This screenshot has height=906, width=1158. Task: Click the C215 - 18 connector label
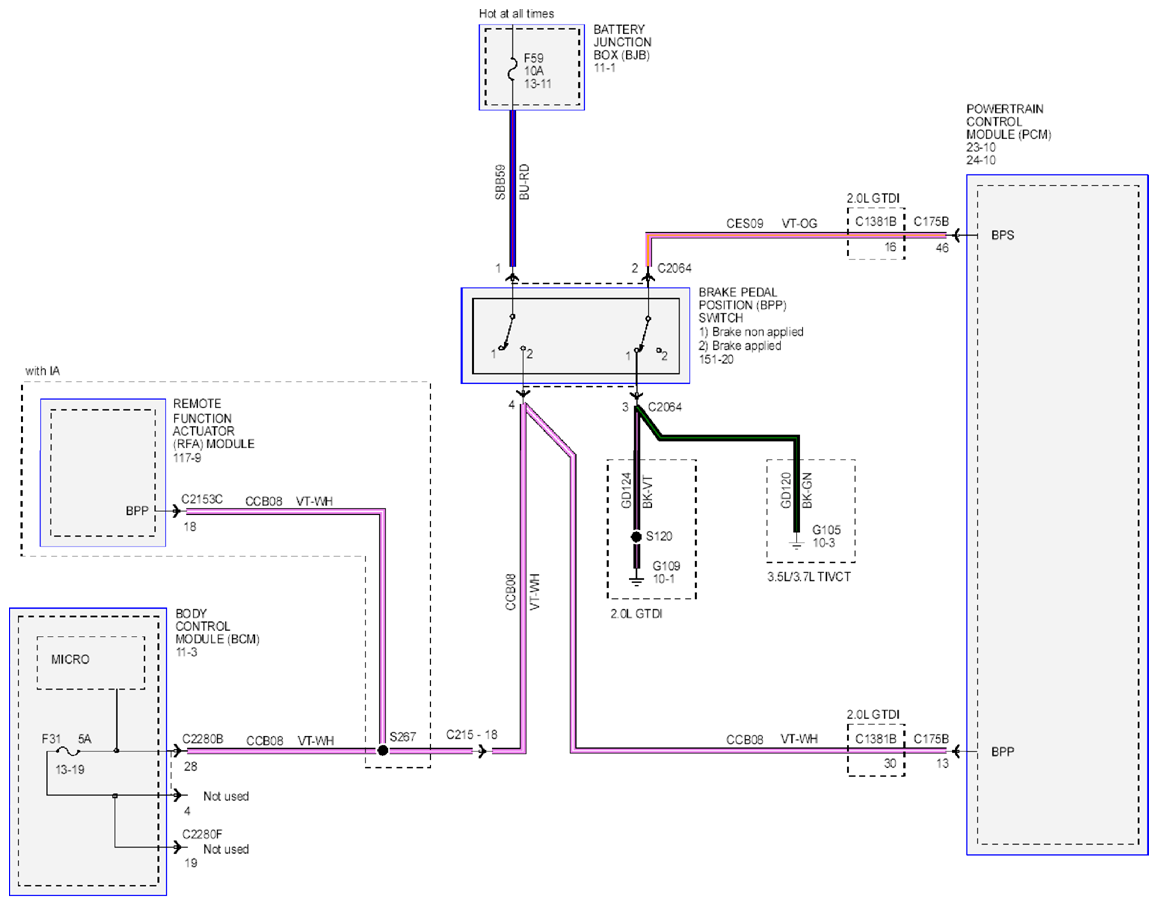click(471, 735)
